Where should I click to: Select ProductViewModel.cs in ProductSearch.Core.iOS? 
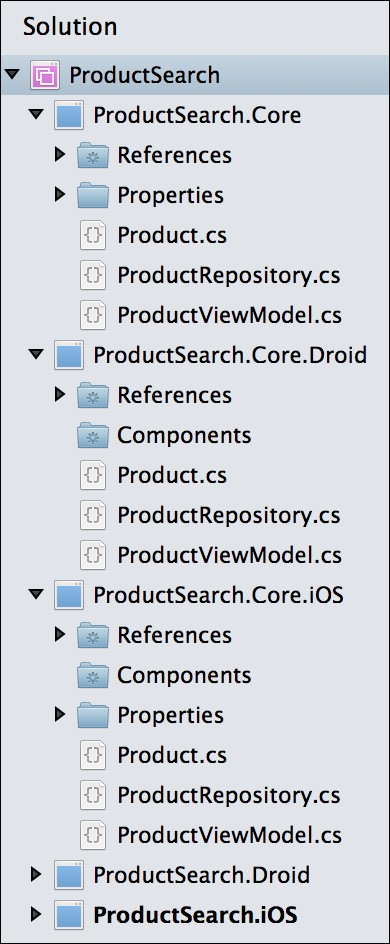pyautogui.click(x=229, y=835)
